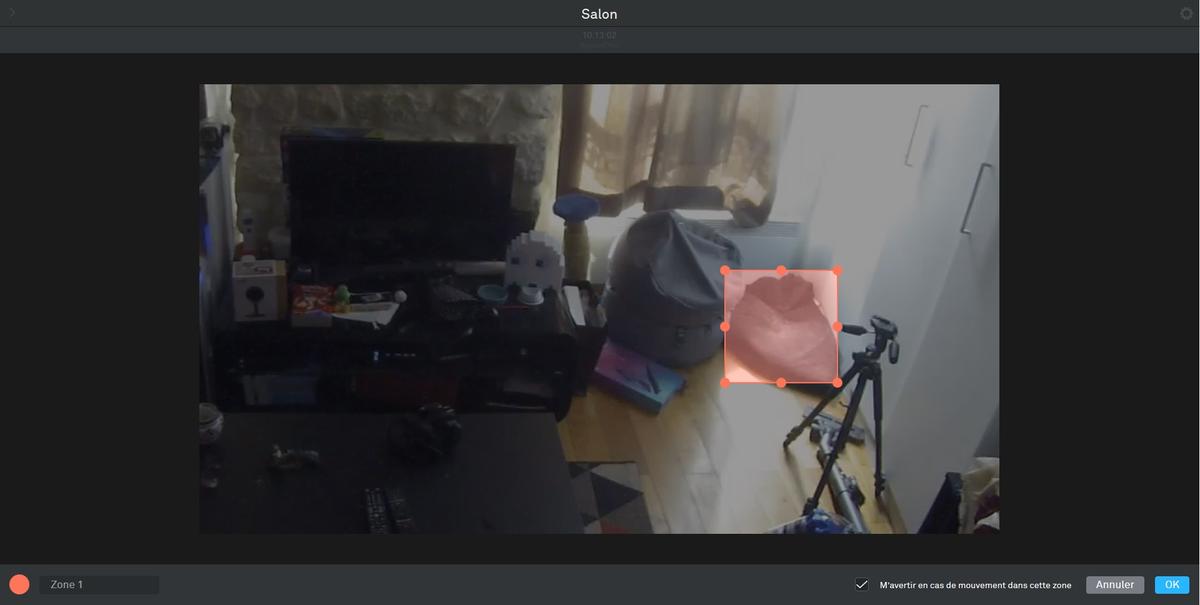Click the Salon title in the header

(599, 14)
